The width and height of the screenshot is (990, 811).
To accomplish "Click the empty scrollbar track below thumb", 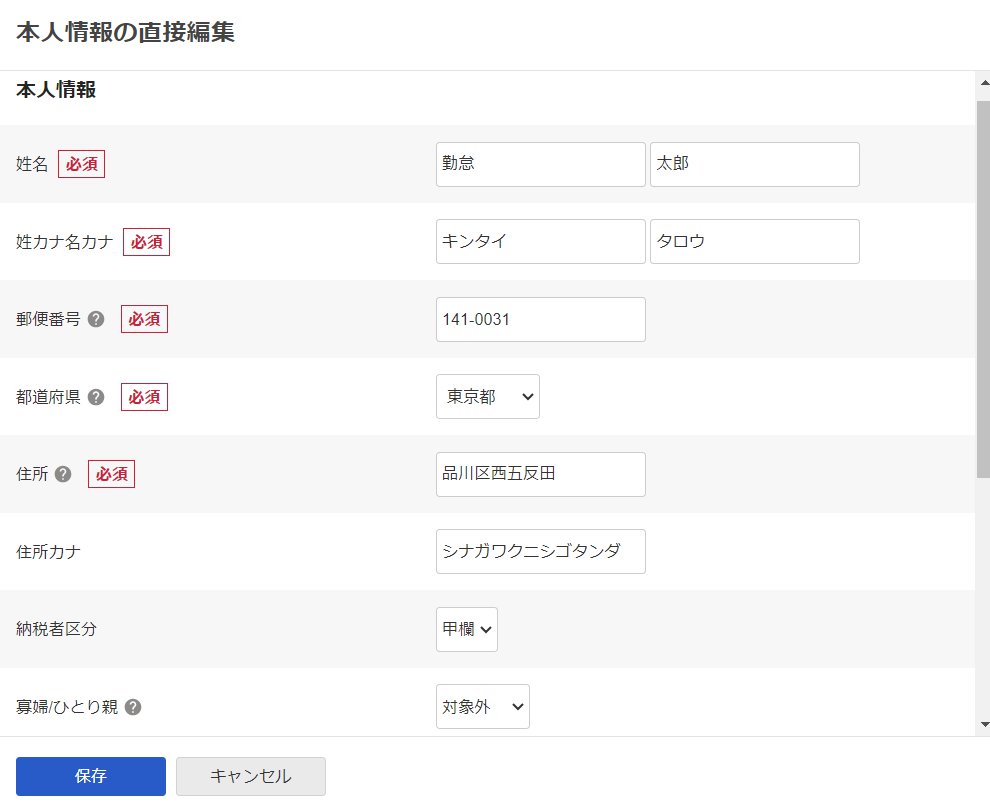I will [983, 600].
